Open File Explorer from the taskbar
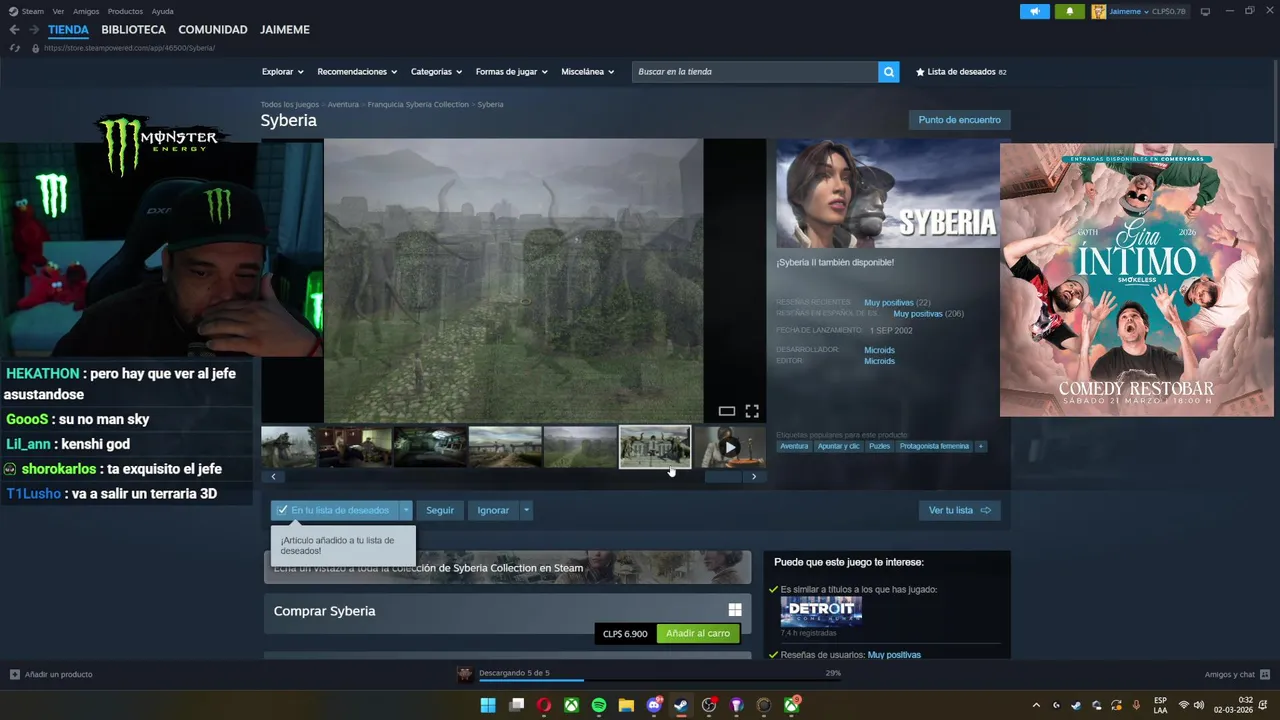Viewport: 1280px width, 720px height. 626,705
